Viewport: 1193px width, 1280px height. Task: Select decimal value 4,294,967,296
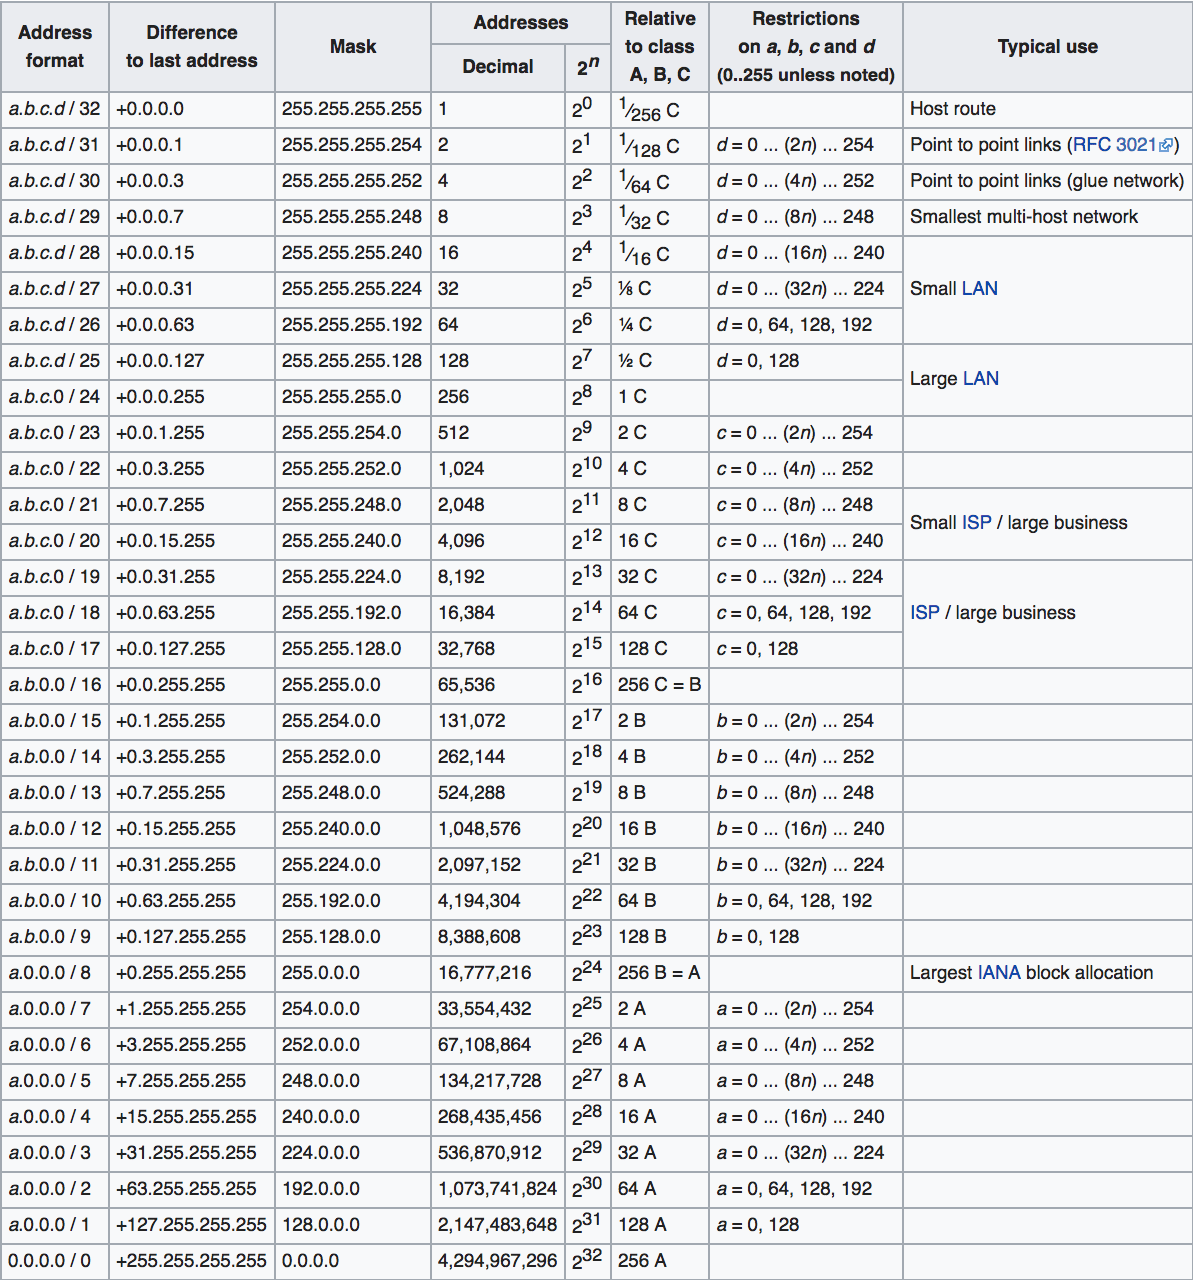(x=498, y=1261)
